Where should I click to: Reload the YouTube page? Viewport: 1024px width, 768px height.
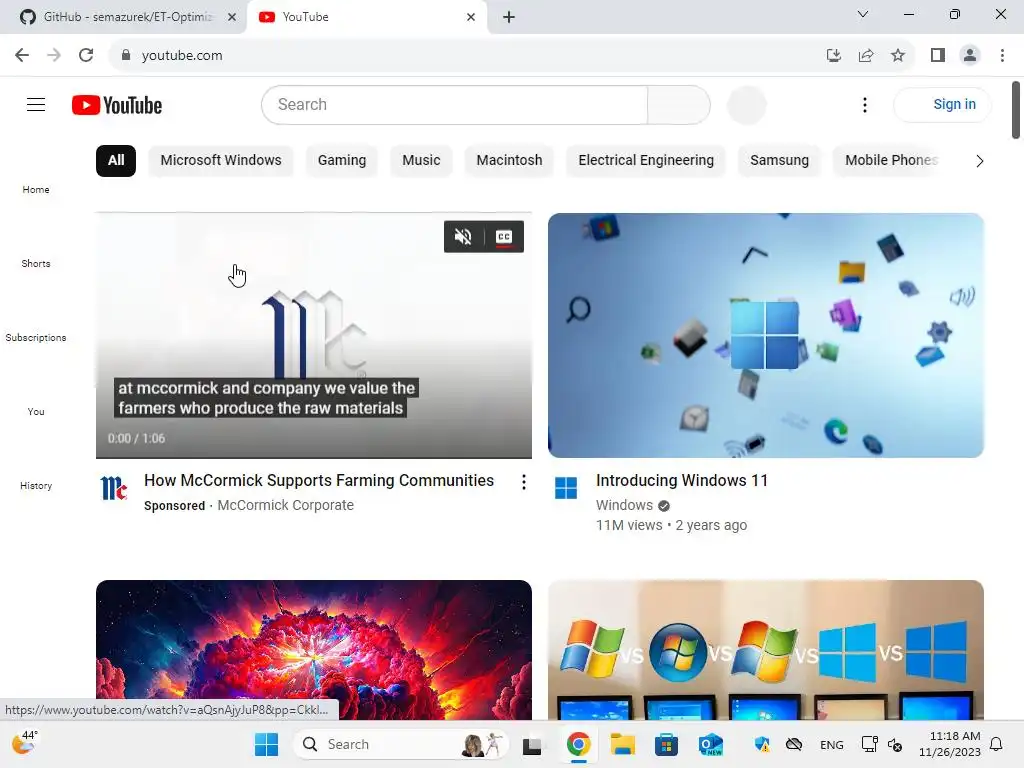86,55
